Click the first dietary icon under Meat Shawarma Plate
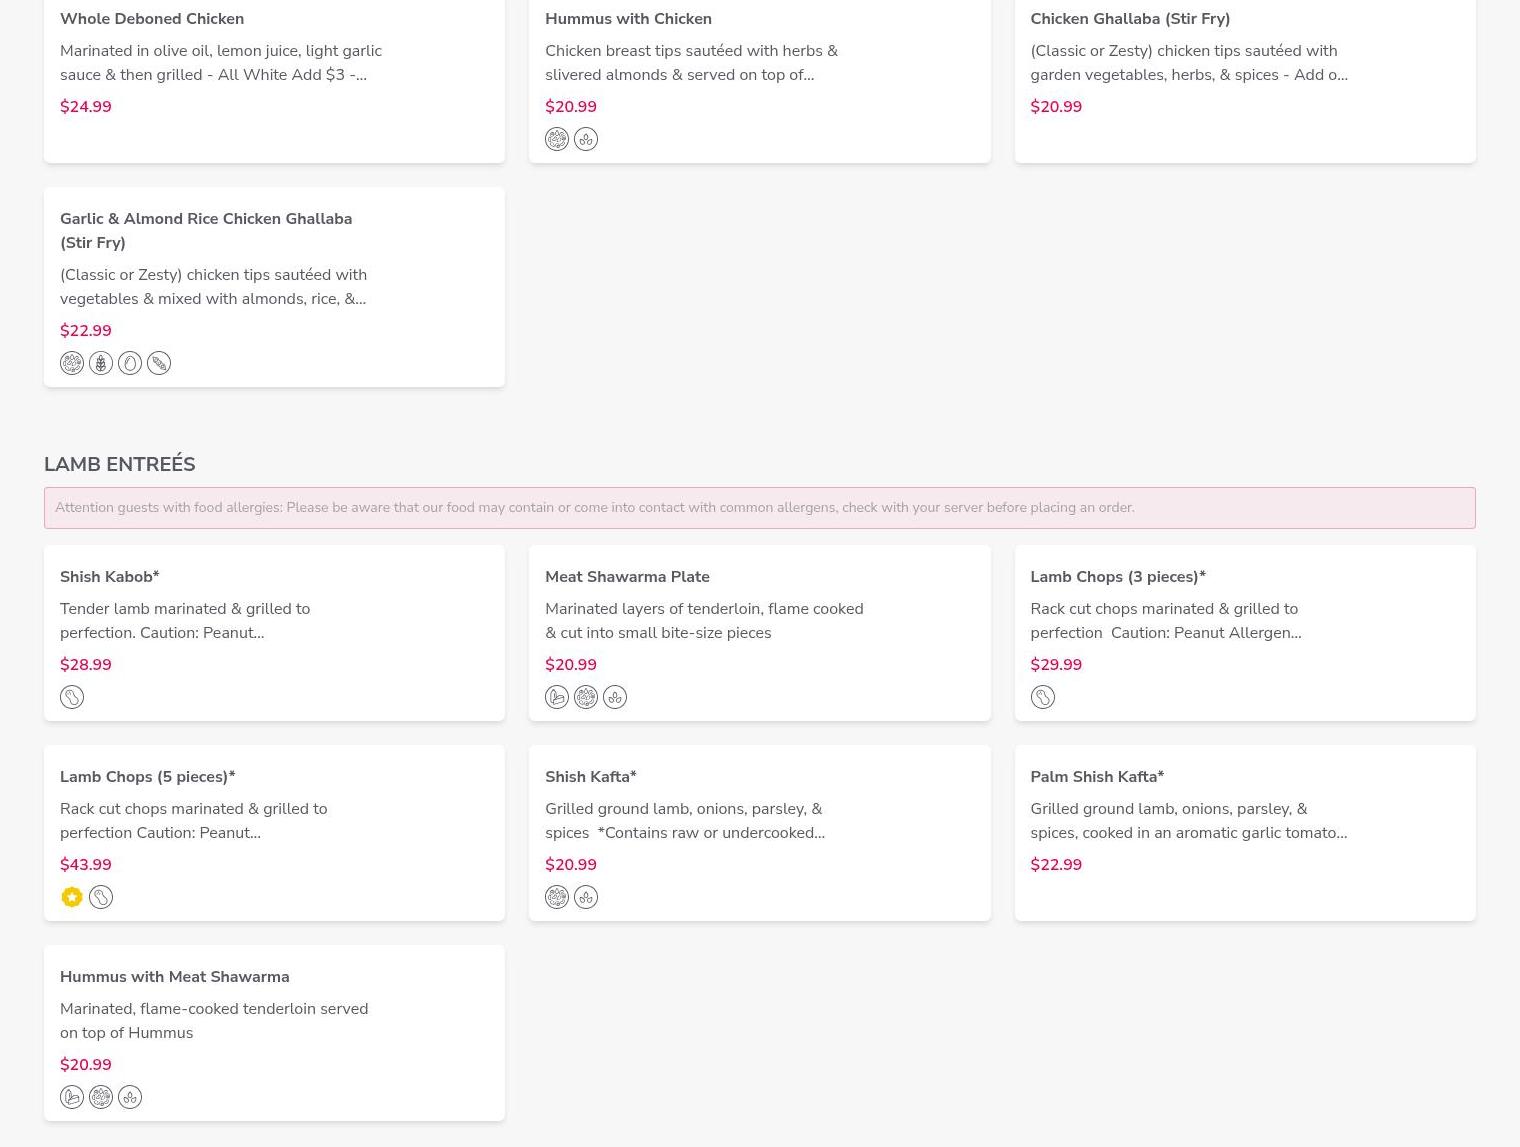The height and width of the screenshot is (1147, 1520). 557,697
